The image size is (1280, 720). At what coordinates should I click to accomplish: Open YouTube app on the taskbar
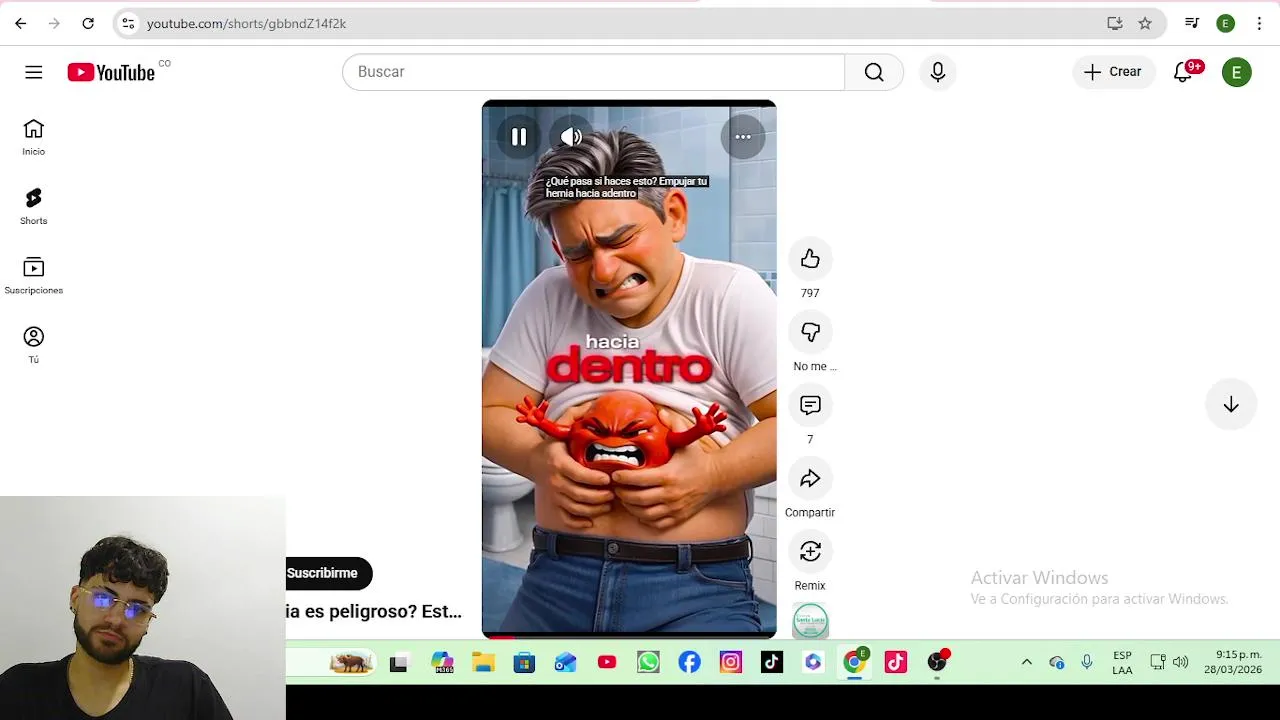607,662
